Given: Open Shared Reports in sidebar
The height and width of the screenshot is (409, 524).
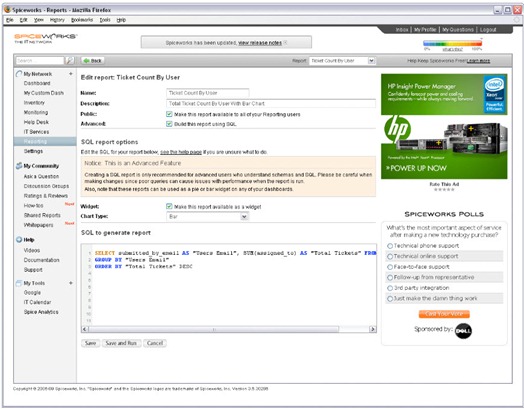Looking at the screenshot, I should pyautogui.click(x=42, y=215).
